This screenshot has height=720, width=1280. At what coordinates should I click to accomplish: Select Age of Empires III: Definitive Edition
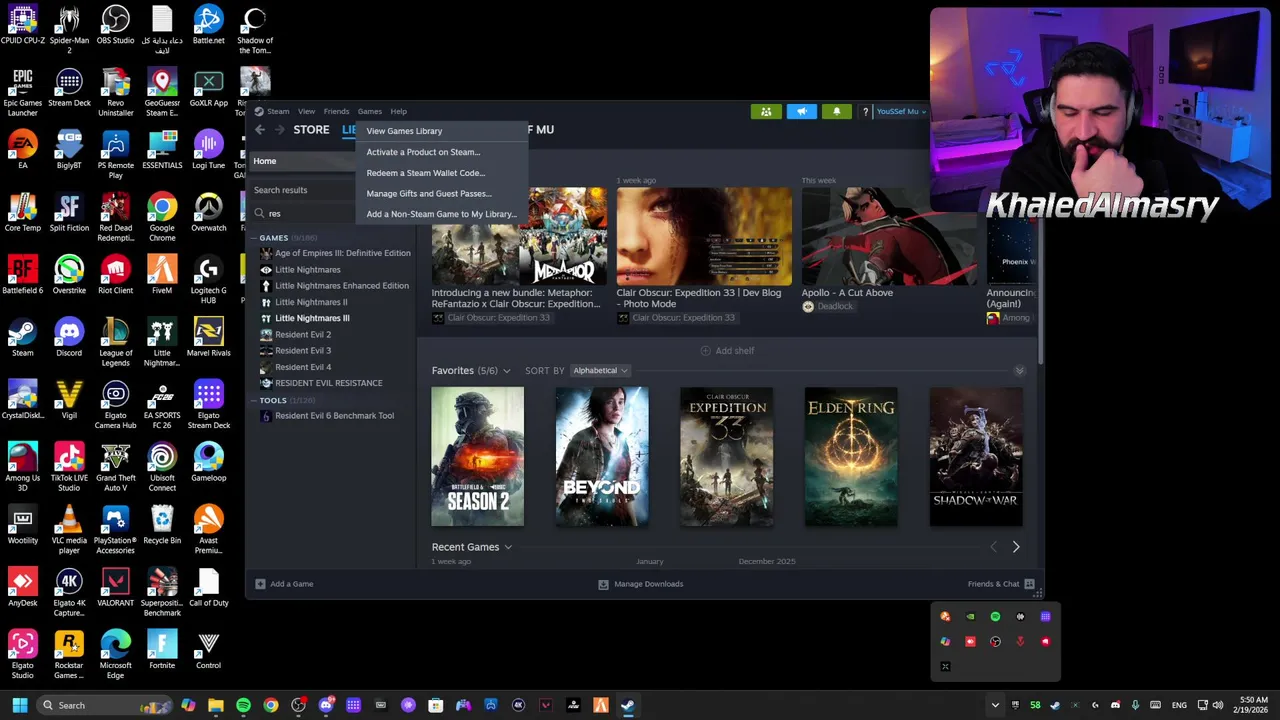pyautogui.click(x=342, y=253)
